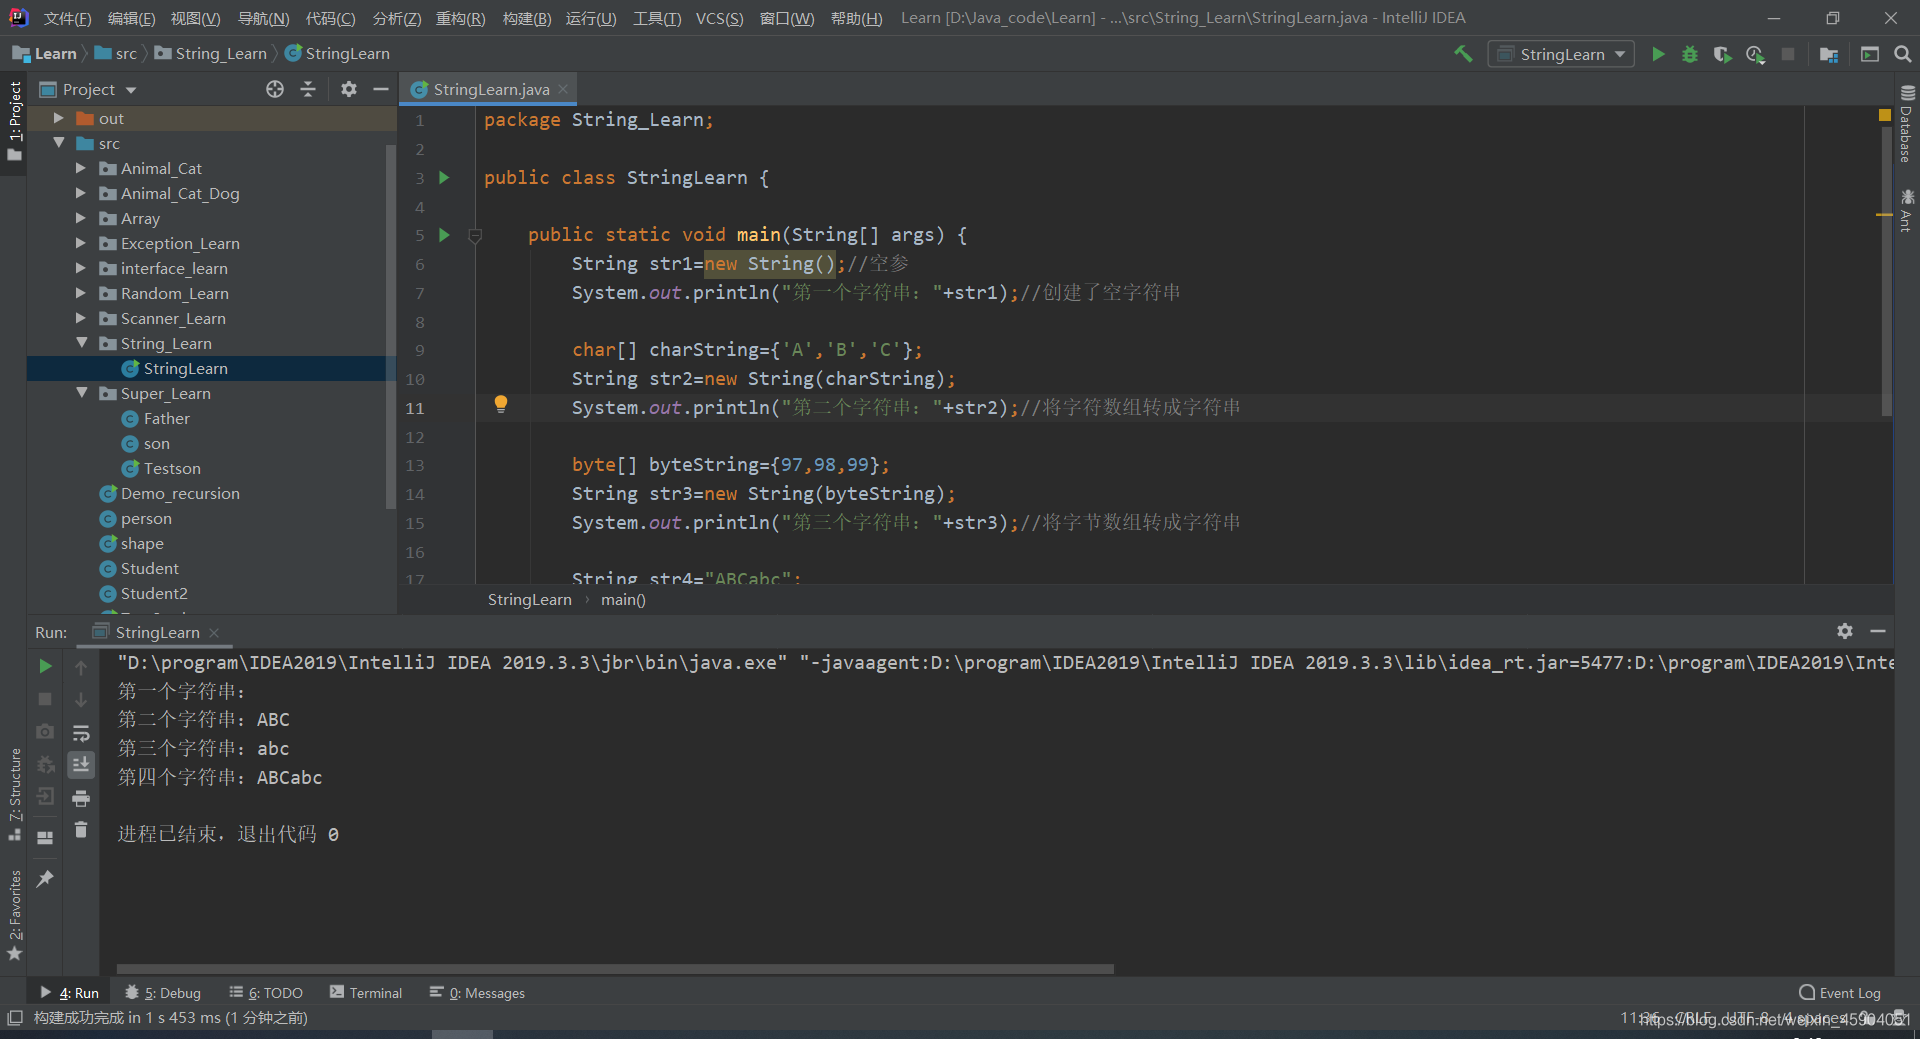Viewport: 1920px width, 1039px height.
Task: Close the StringLearn run tab
Action: [214, 633]
